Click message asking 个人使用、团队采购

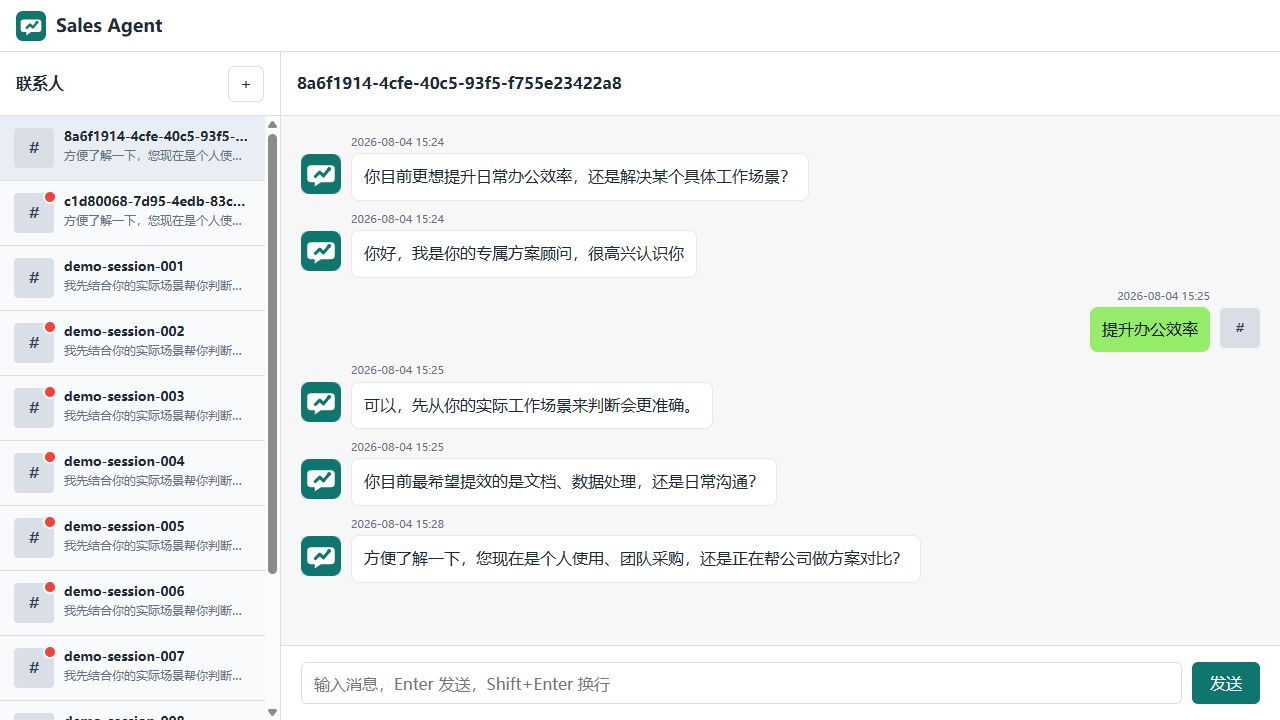pos(636,559)
